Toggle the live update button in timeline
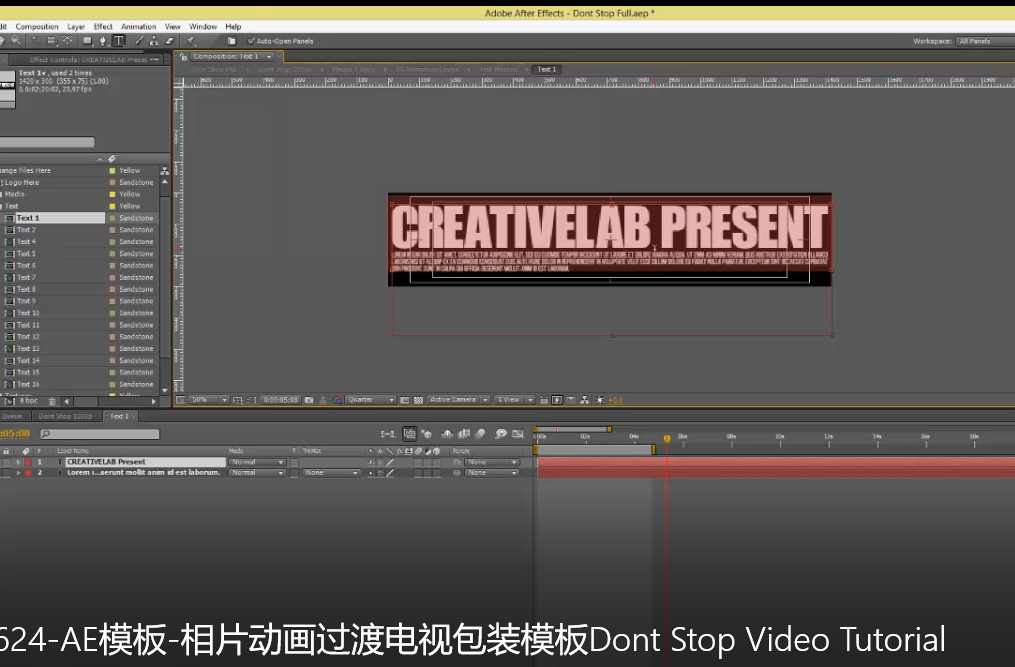Viewport: 1015px width, 667px height. pyautogui.click(x=410, y=434)
